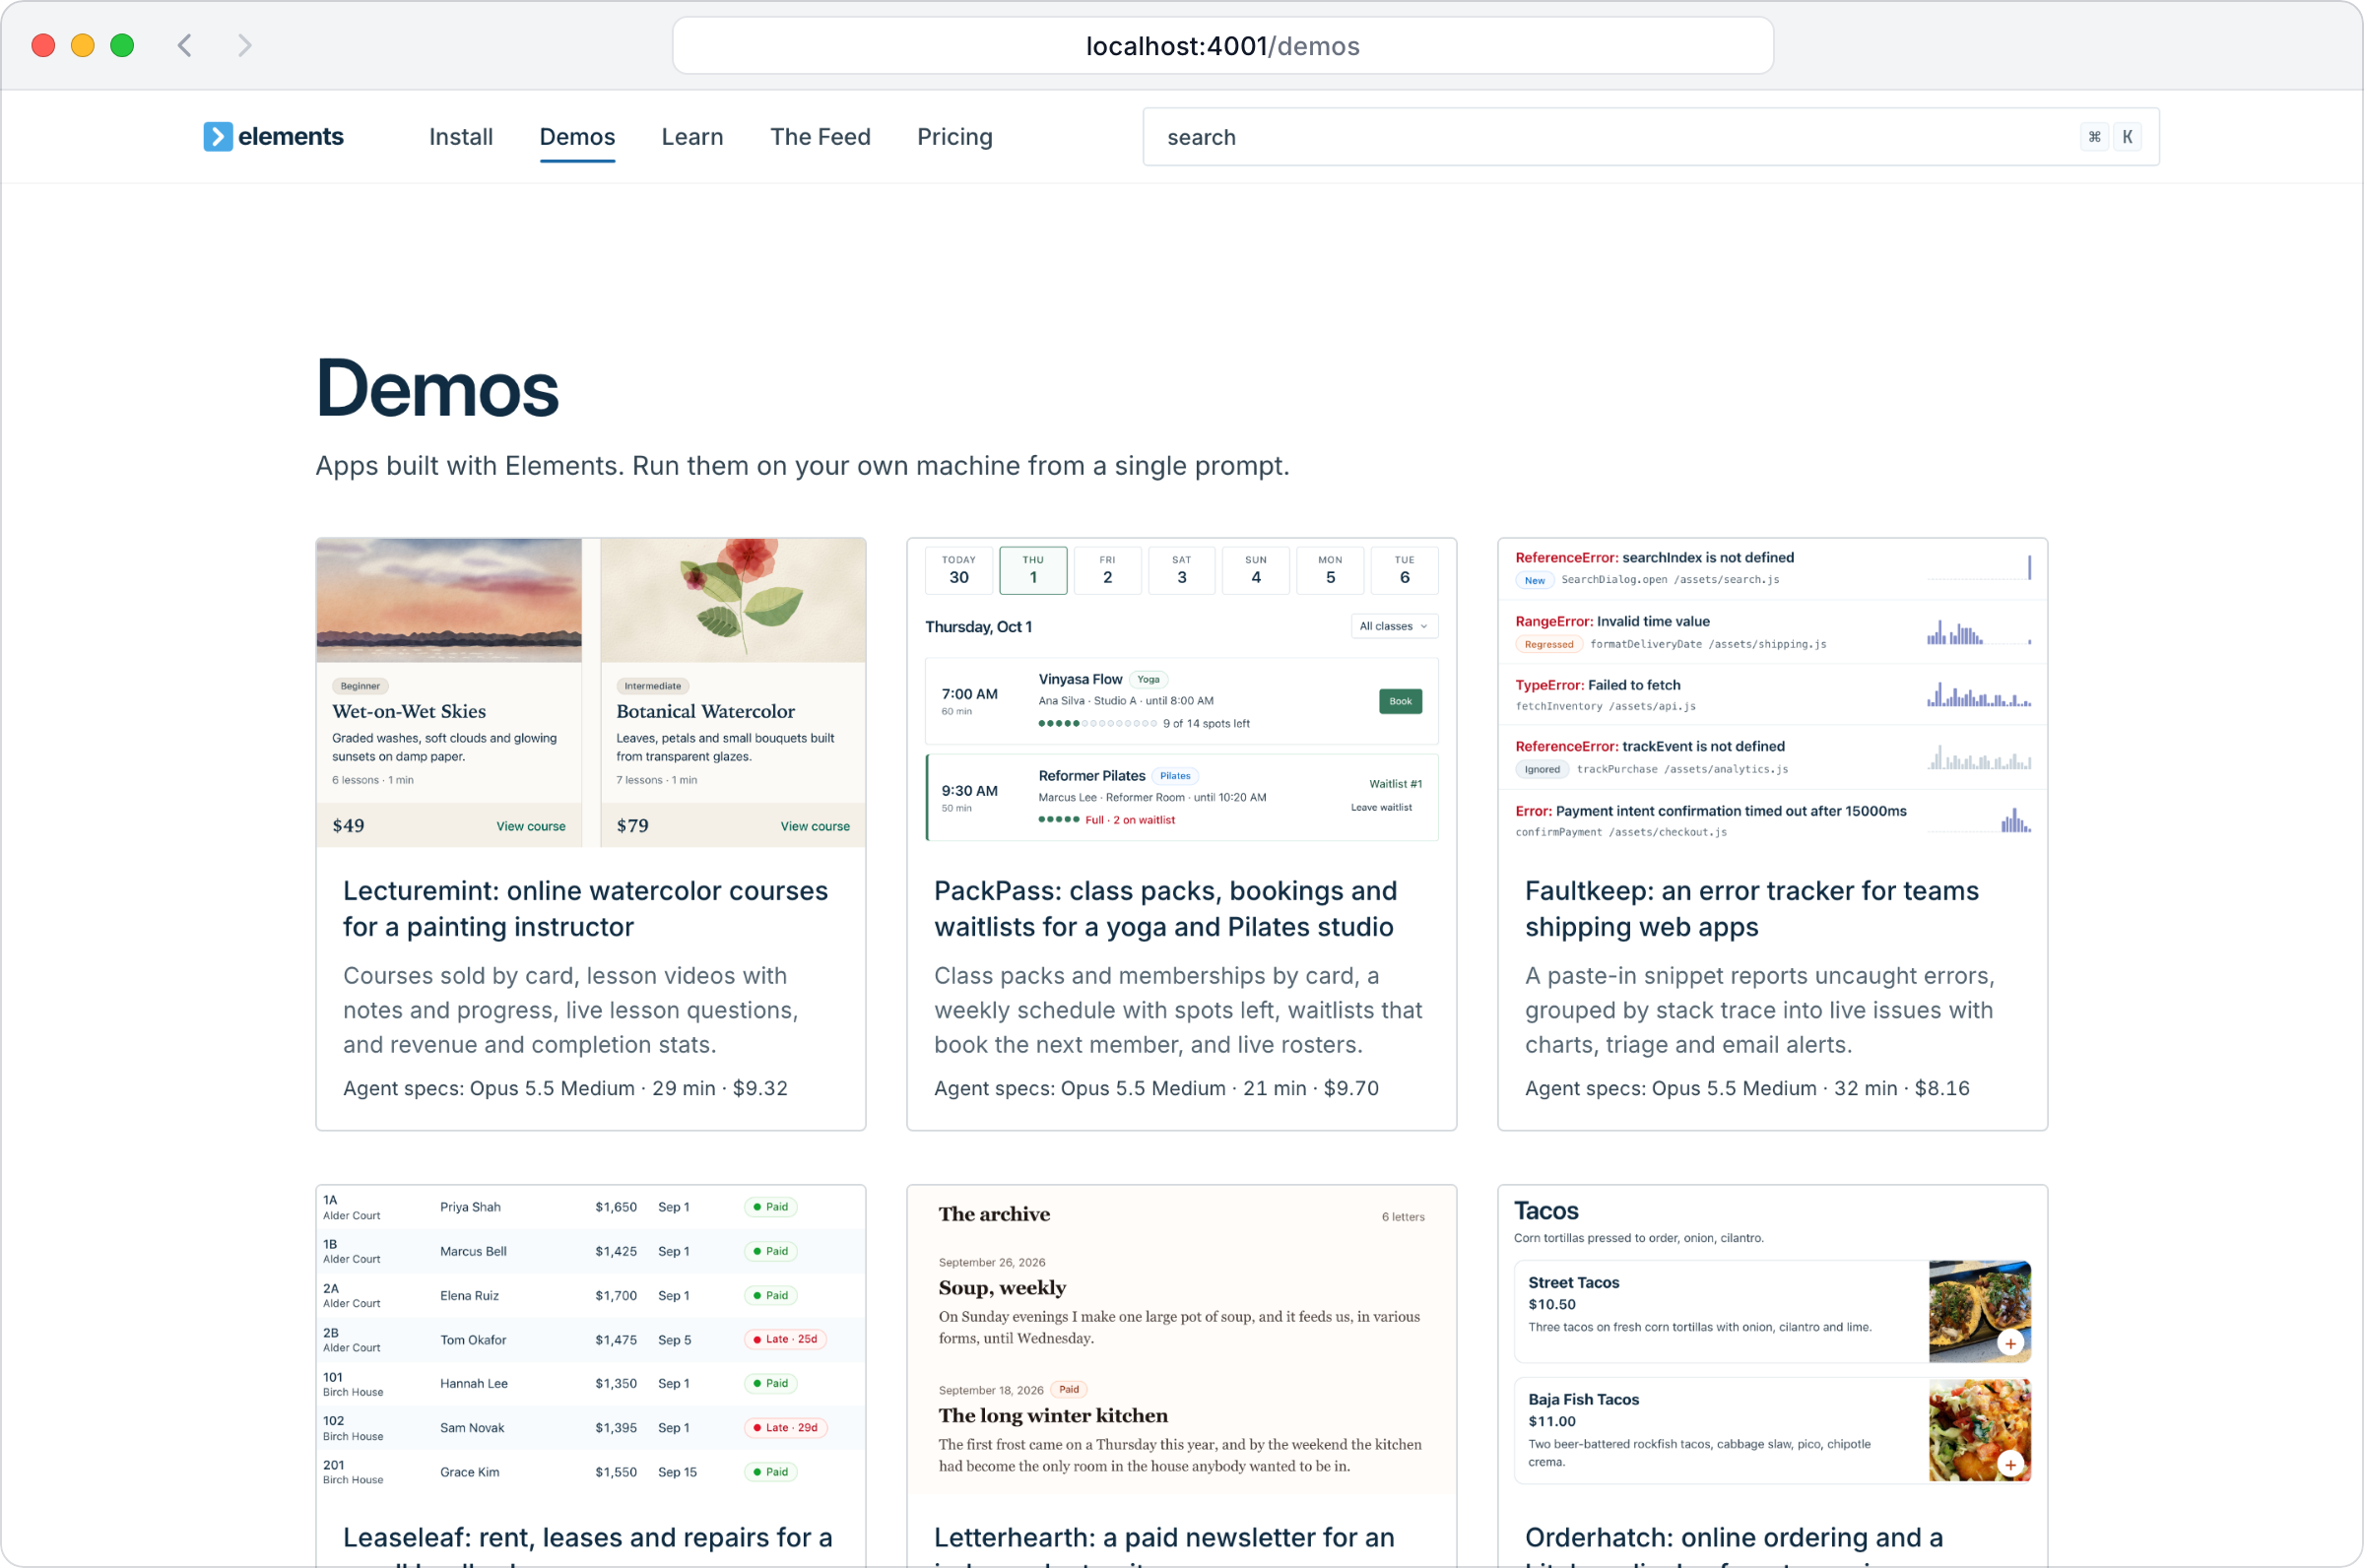Click RangeError Invalid time value issue
The height and width of the screenshot is (1568, 2364).
[x=1772, y=632]
